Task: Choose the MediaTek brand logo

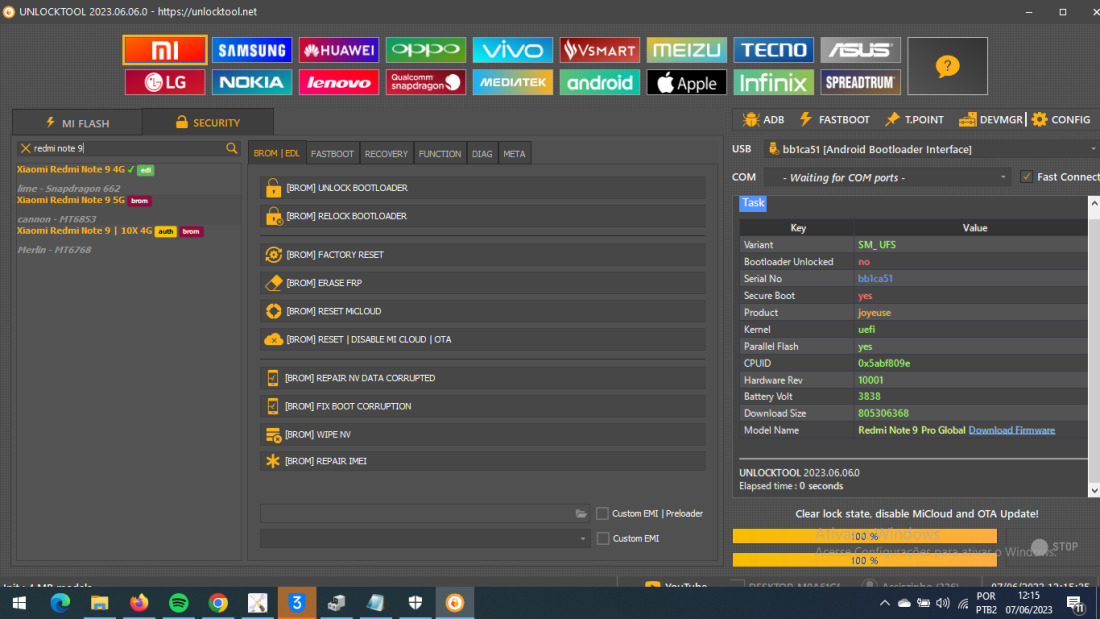Action: (x=513, y=82)
